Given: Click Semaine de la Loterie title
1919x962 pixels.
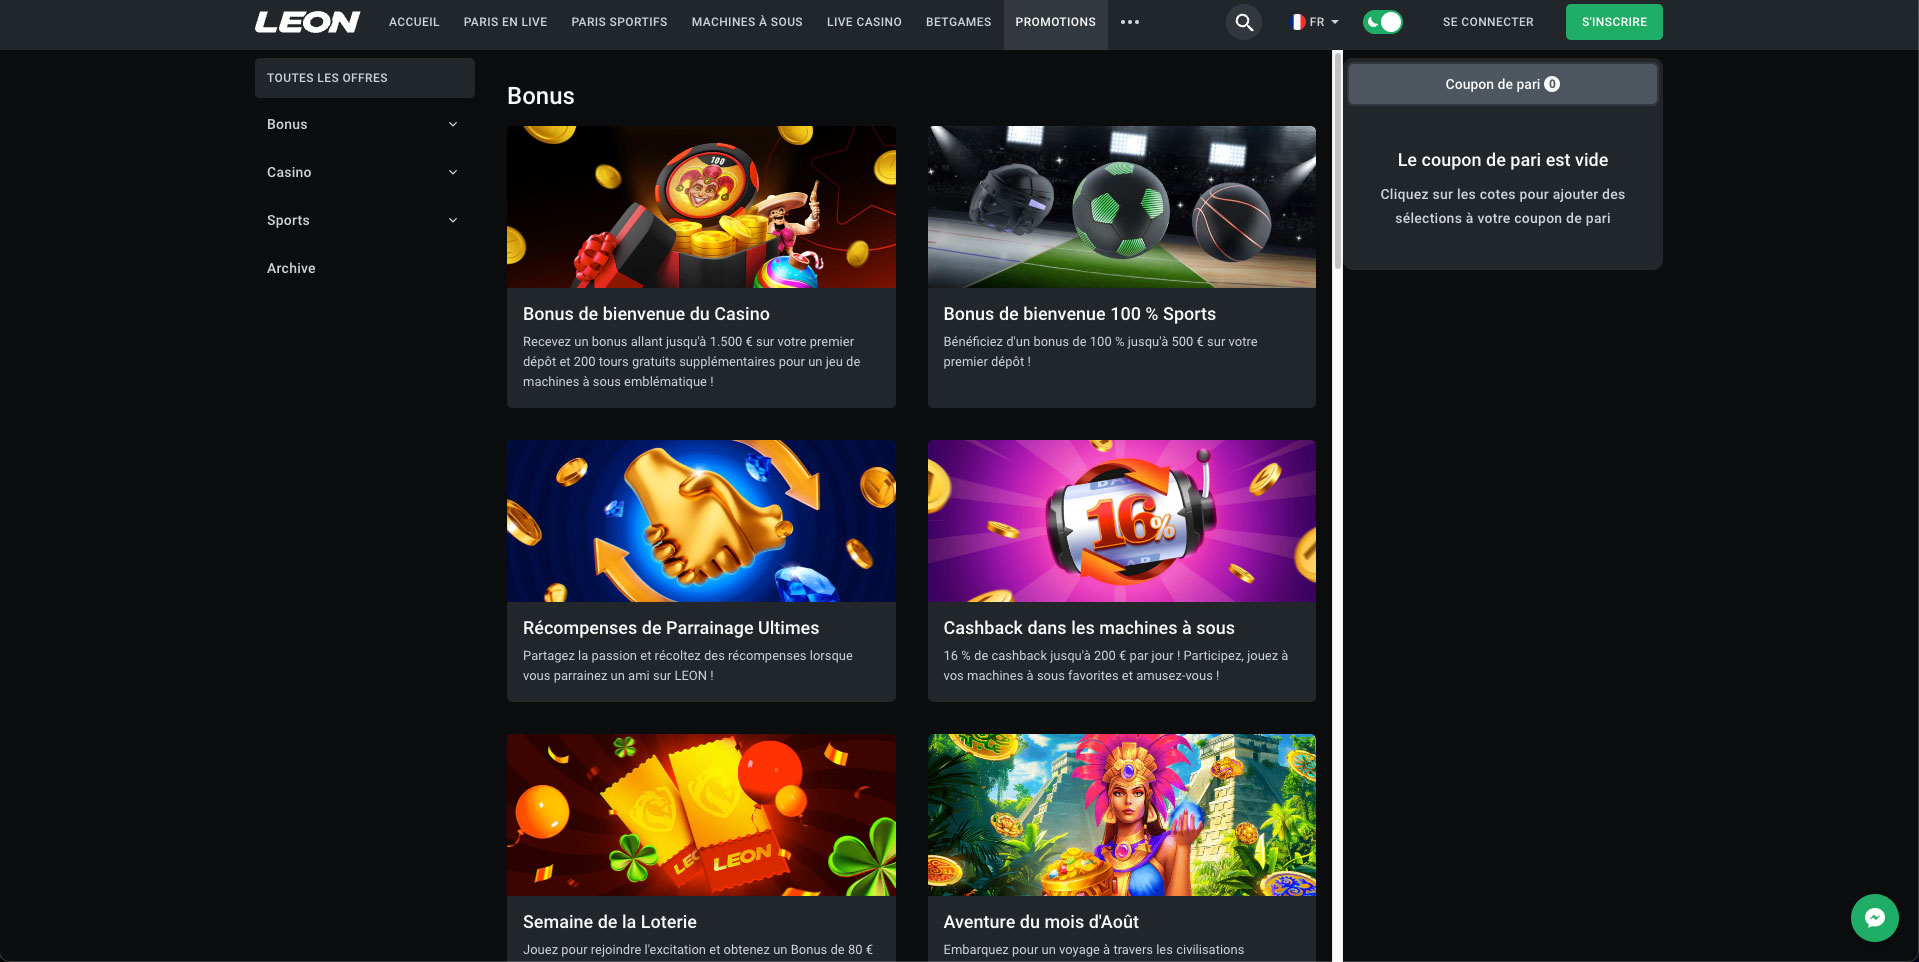Looking at the screenshot, I should [x=609, y=922].
